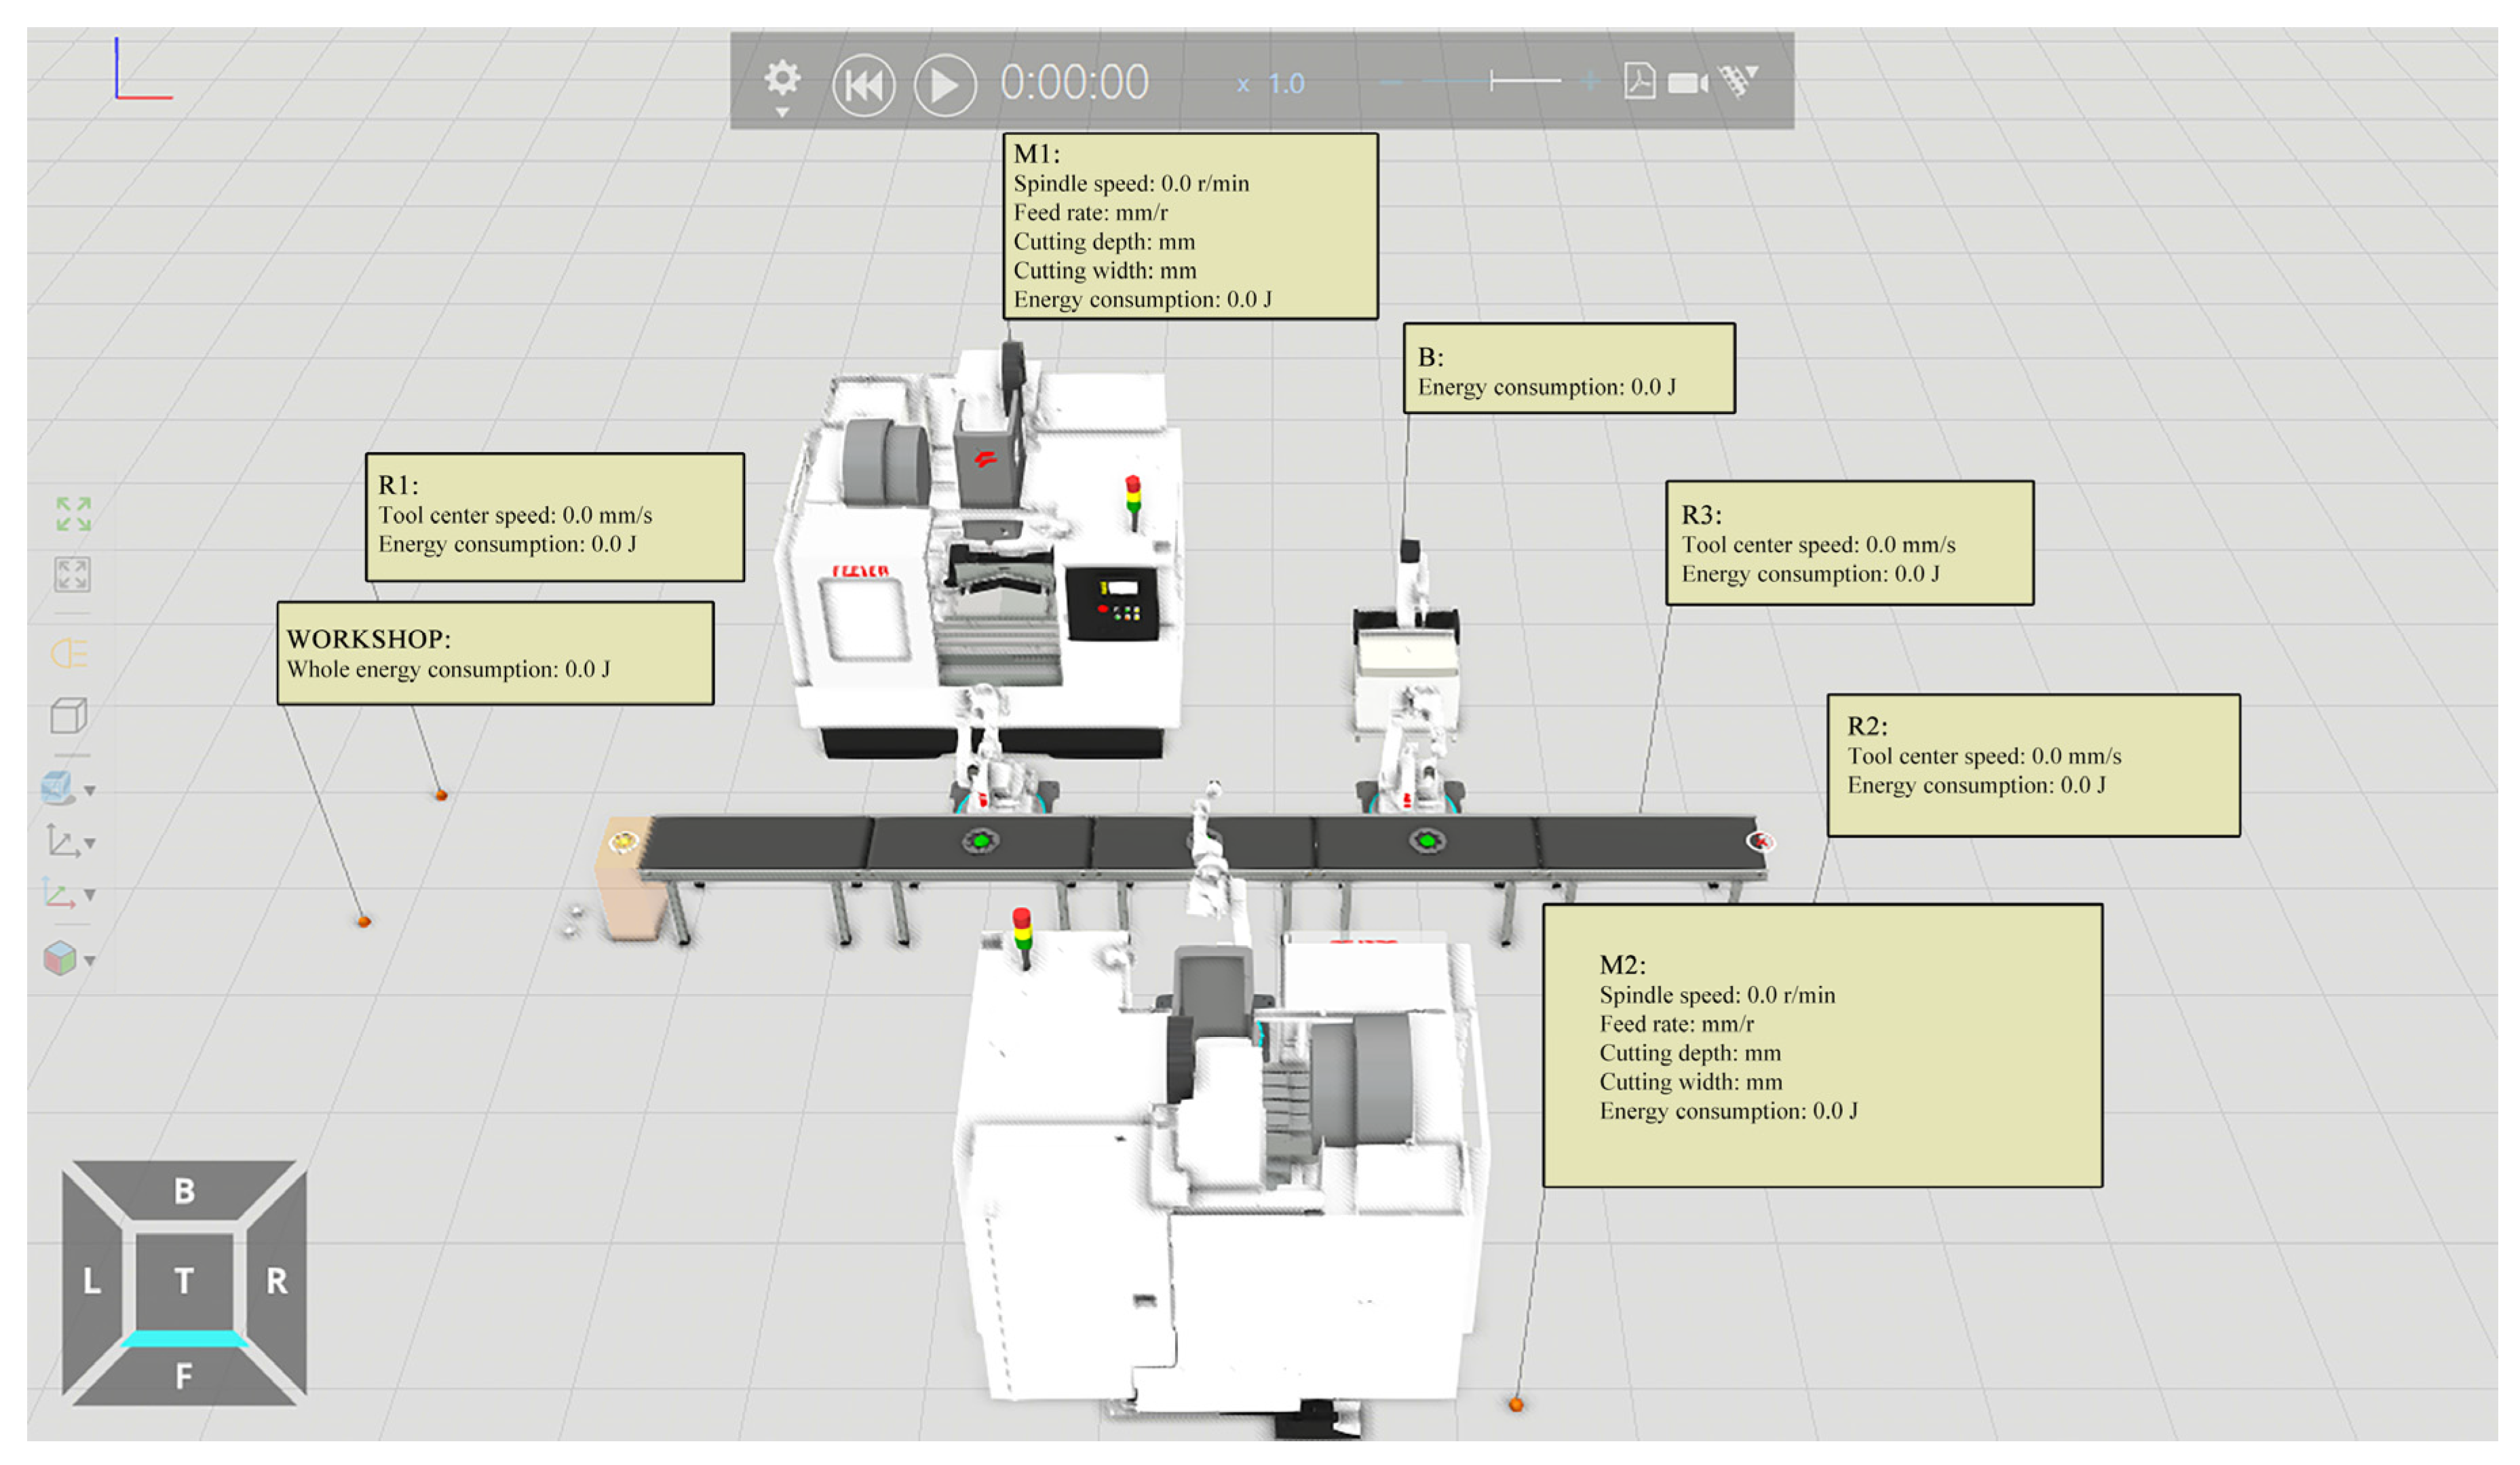Image resolution: width=2520 pixels, height=1465 pixels.
Task: Switch to Left view on navigation cube
Action: (92, 1280)
